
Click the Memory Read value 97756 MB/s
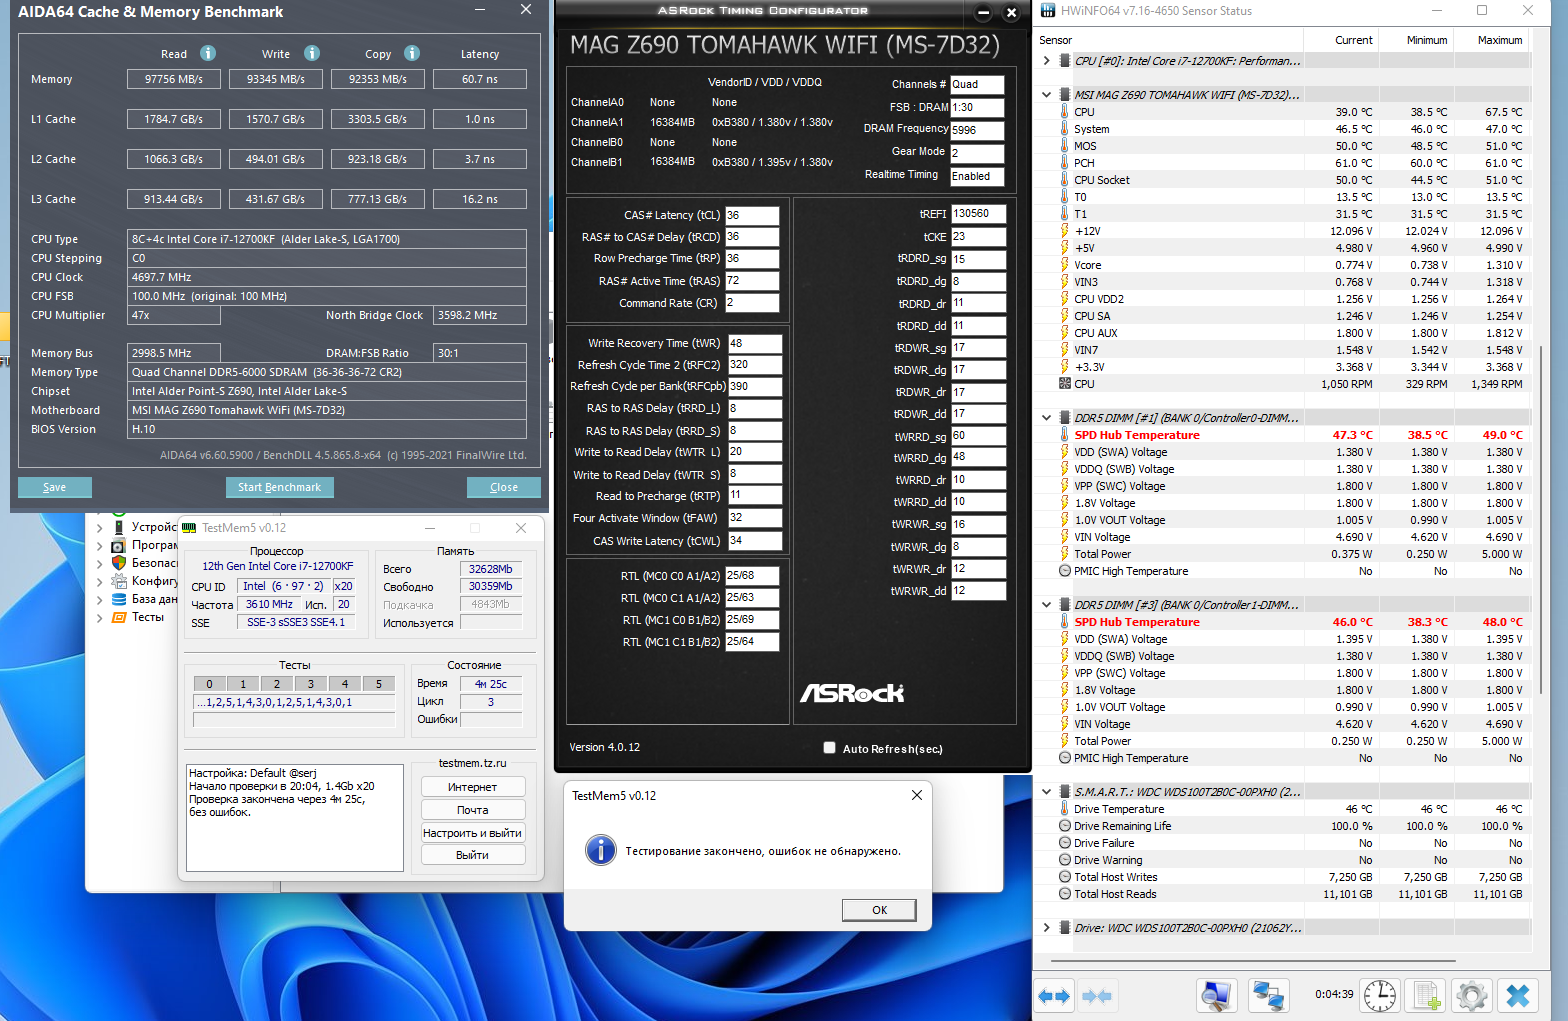point(174,79)
